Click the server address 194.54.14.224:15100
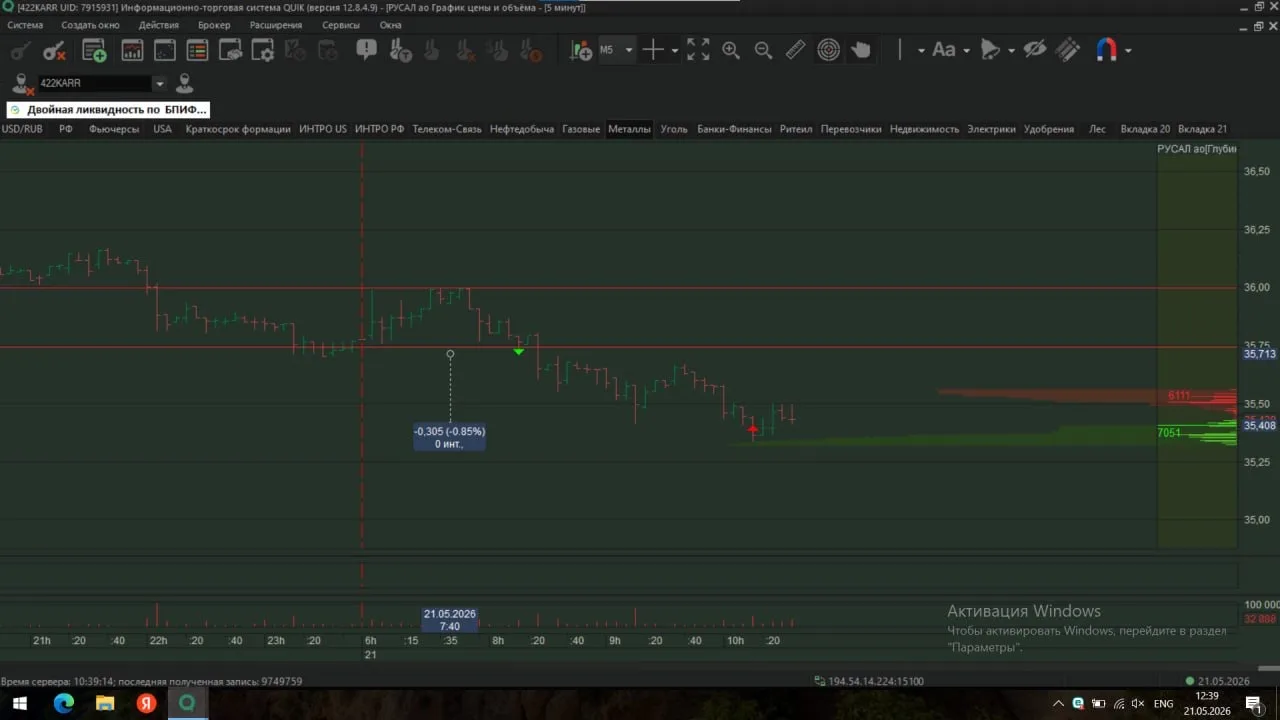This screenshot has height=720, width=1280. (876, 681)
